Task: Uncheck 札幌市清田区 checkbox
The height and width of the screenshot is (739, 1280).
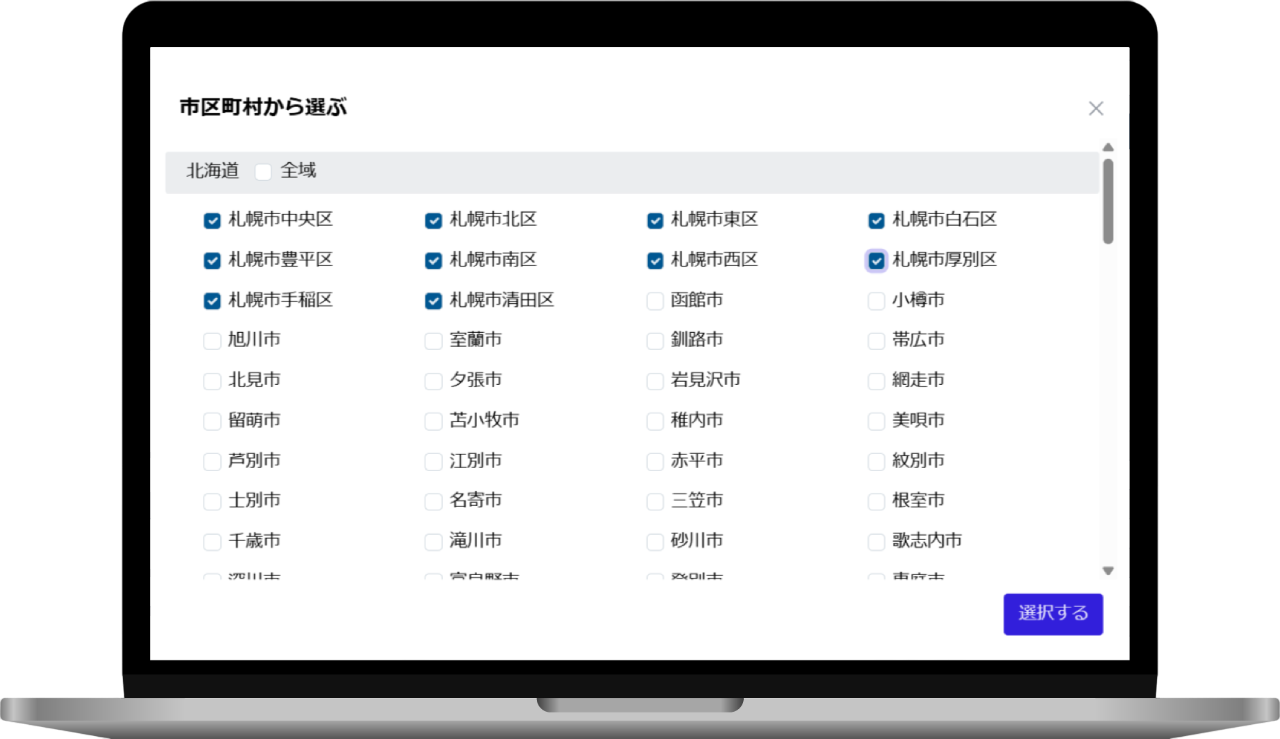Action: (x=433, y=301)
